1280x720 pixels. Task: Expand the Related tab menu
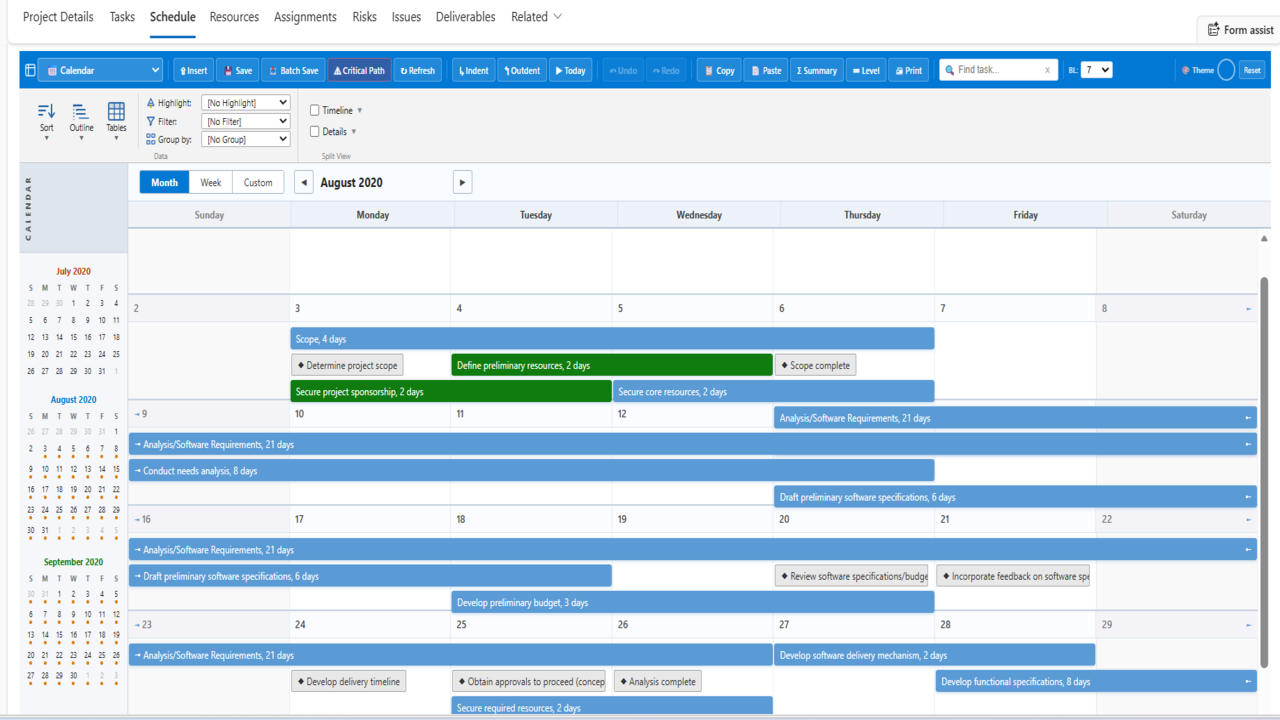537,17
